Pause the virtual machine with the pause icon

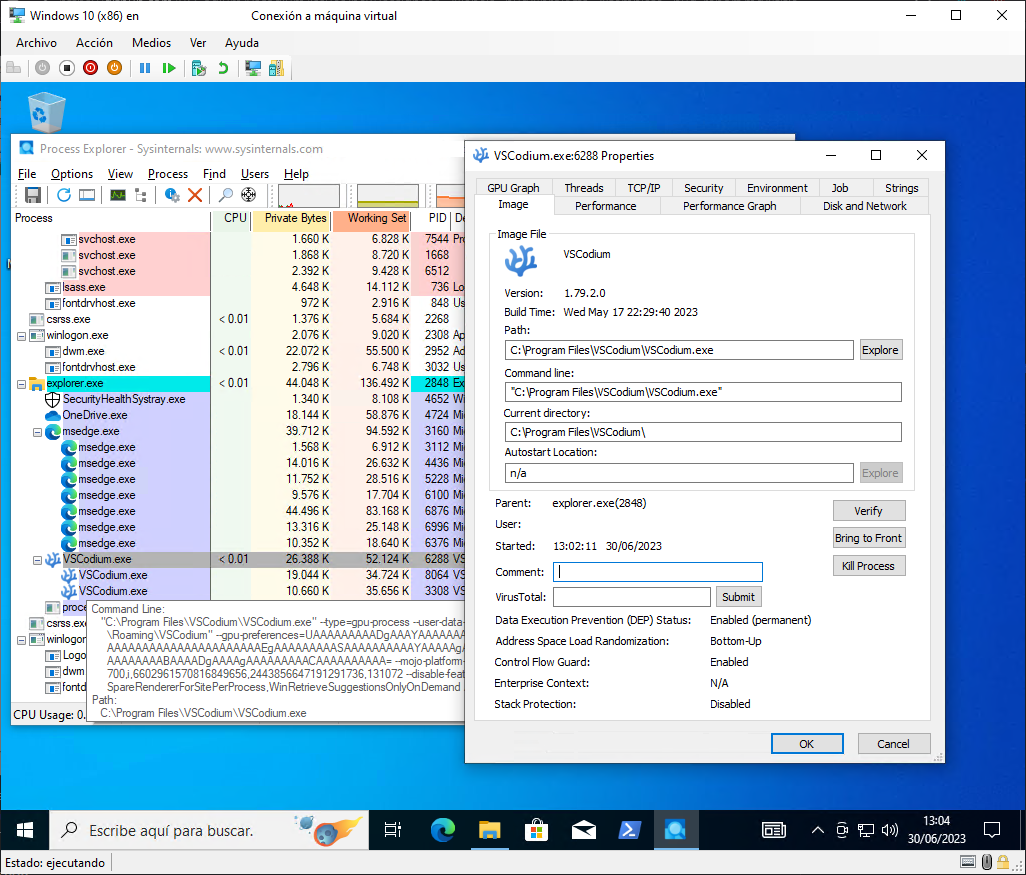tap(146, 68)
